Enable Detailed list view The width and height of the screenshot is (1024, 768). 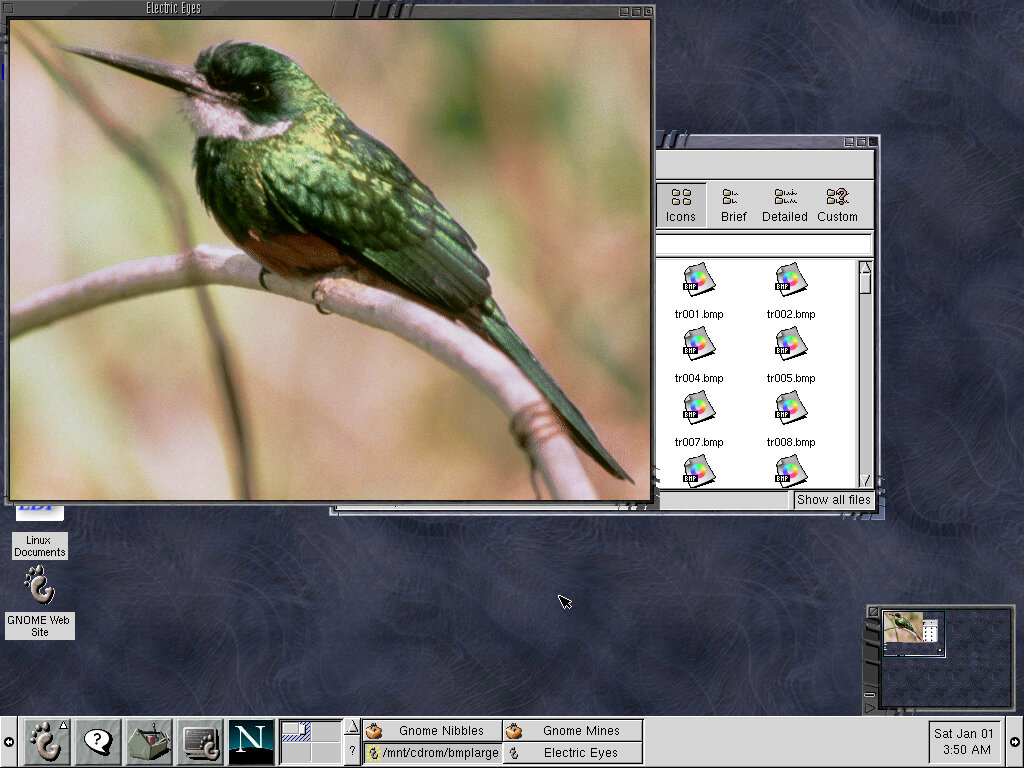tap(784, 205)
